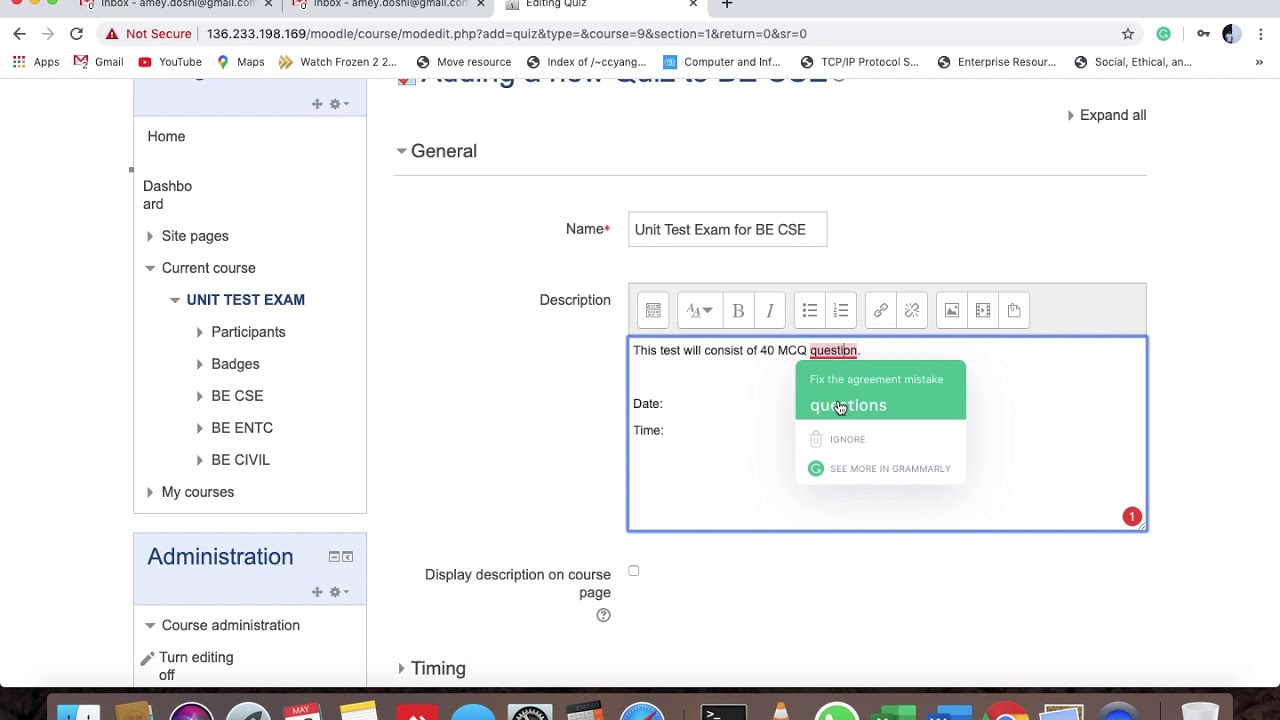The image size is (1280, 720).
Task: Open Gmail bookmark
Action: coord(98,62)
